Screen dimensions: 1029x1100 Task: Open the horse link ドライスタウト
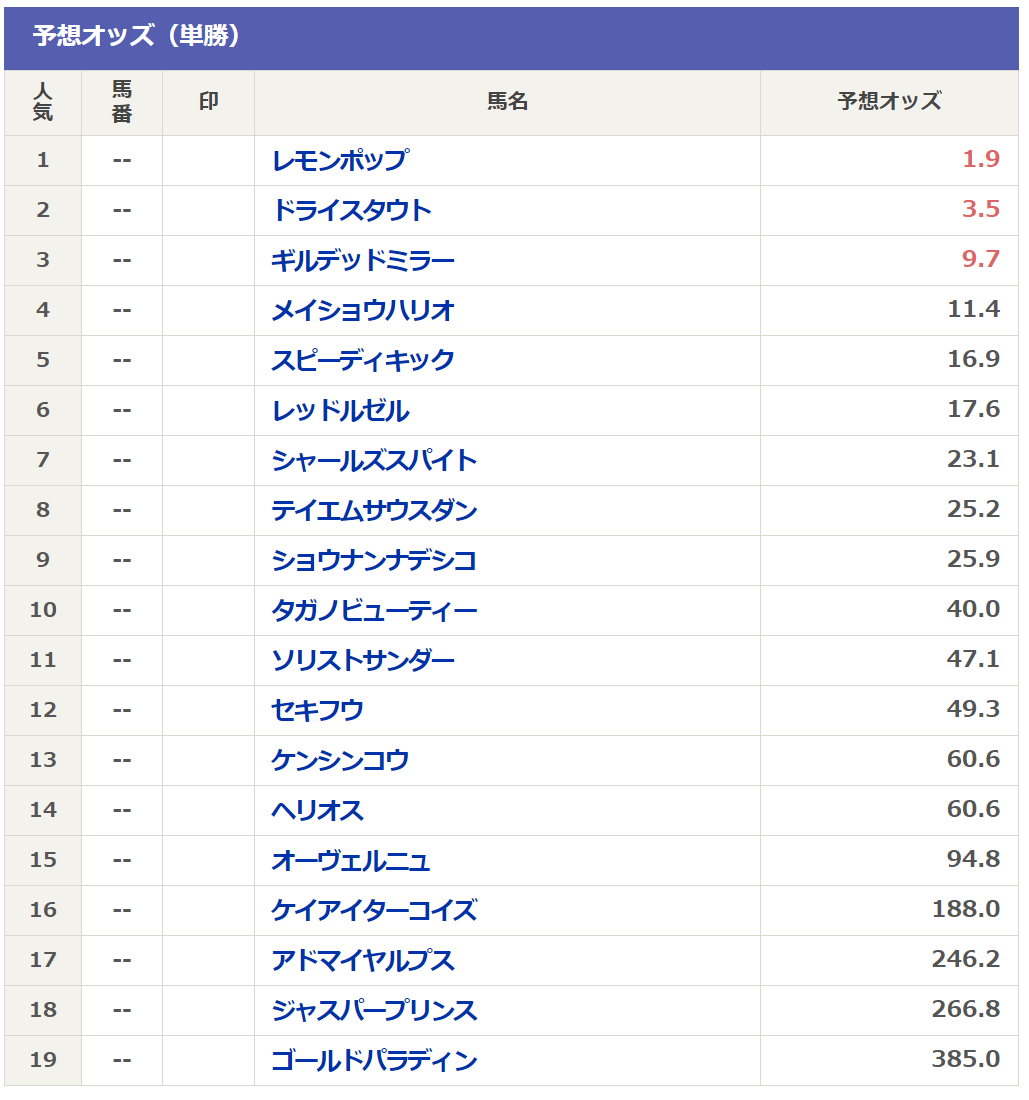pyautogui.click(x=351, y=210)
